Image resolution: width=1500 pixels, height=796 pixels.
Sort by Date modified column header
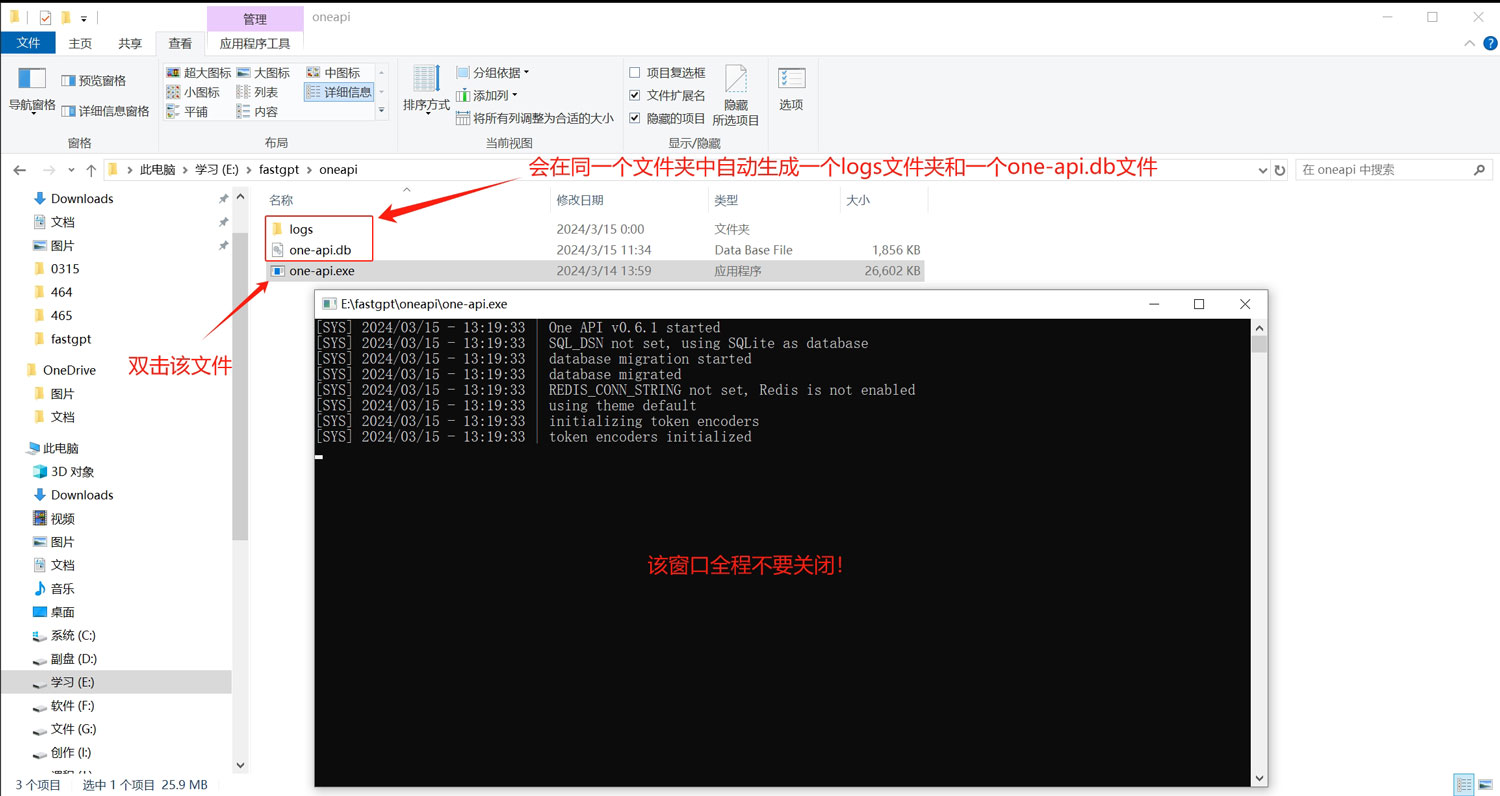click(x=630, y=200)
